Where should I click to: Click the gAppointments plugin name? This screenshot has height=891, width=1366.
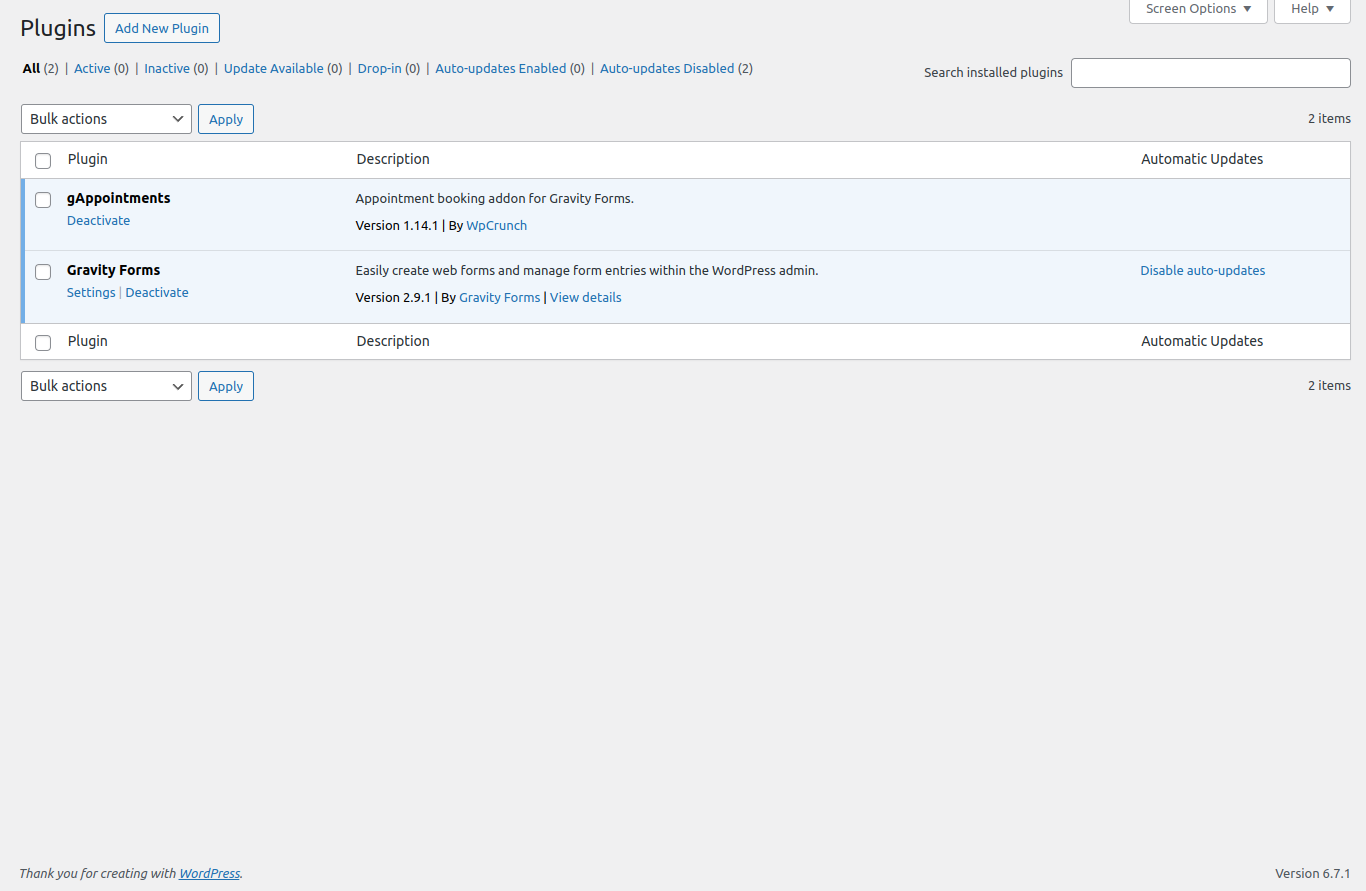pos(119,198)
